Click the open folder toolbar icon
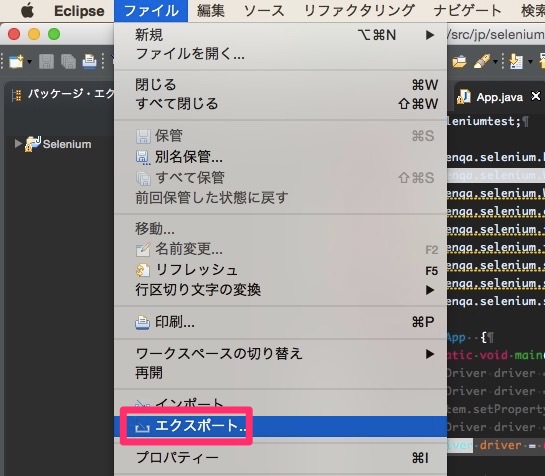 click(x=459, y=62)
